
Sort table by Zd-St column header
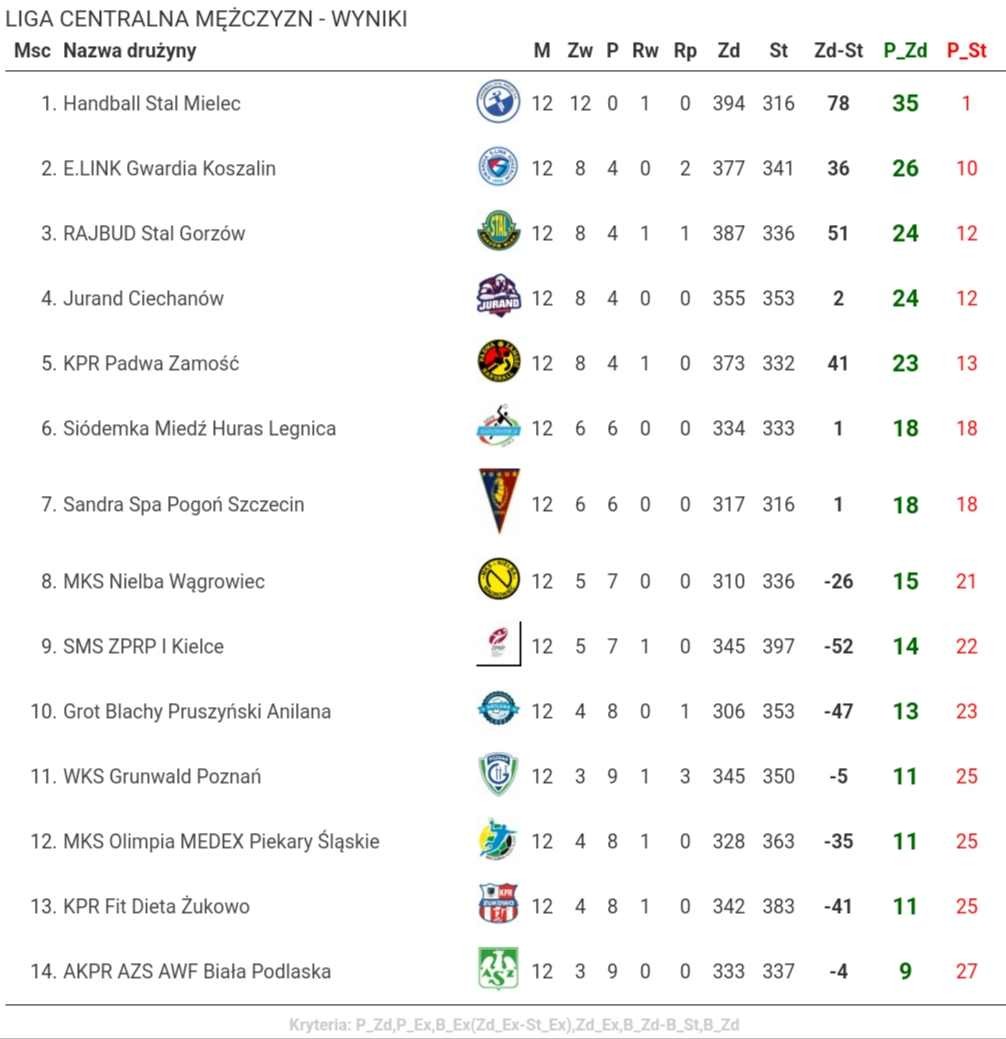(838, 50)
